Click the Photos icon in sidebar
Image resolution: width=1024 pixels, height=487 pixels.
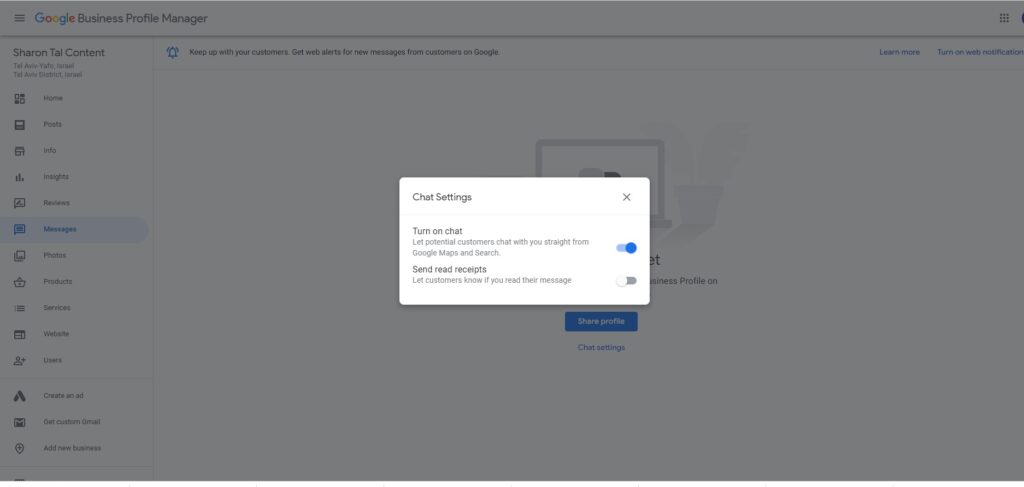[20, 255]
